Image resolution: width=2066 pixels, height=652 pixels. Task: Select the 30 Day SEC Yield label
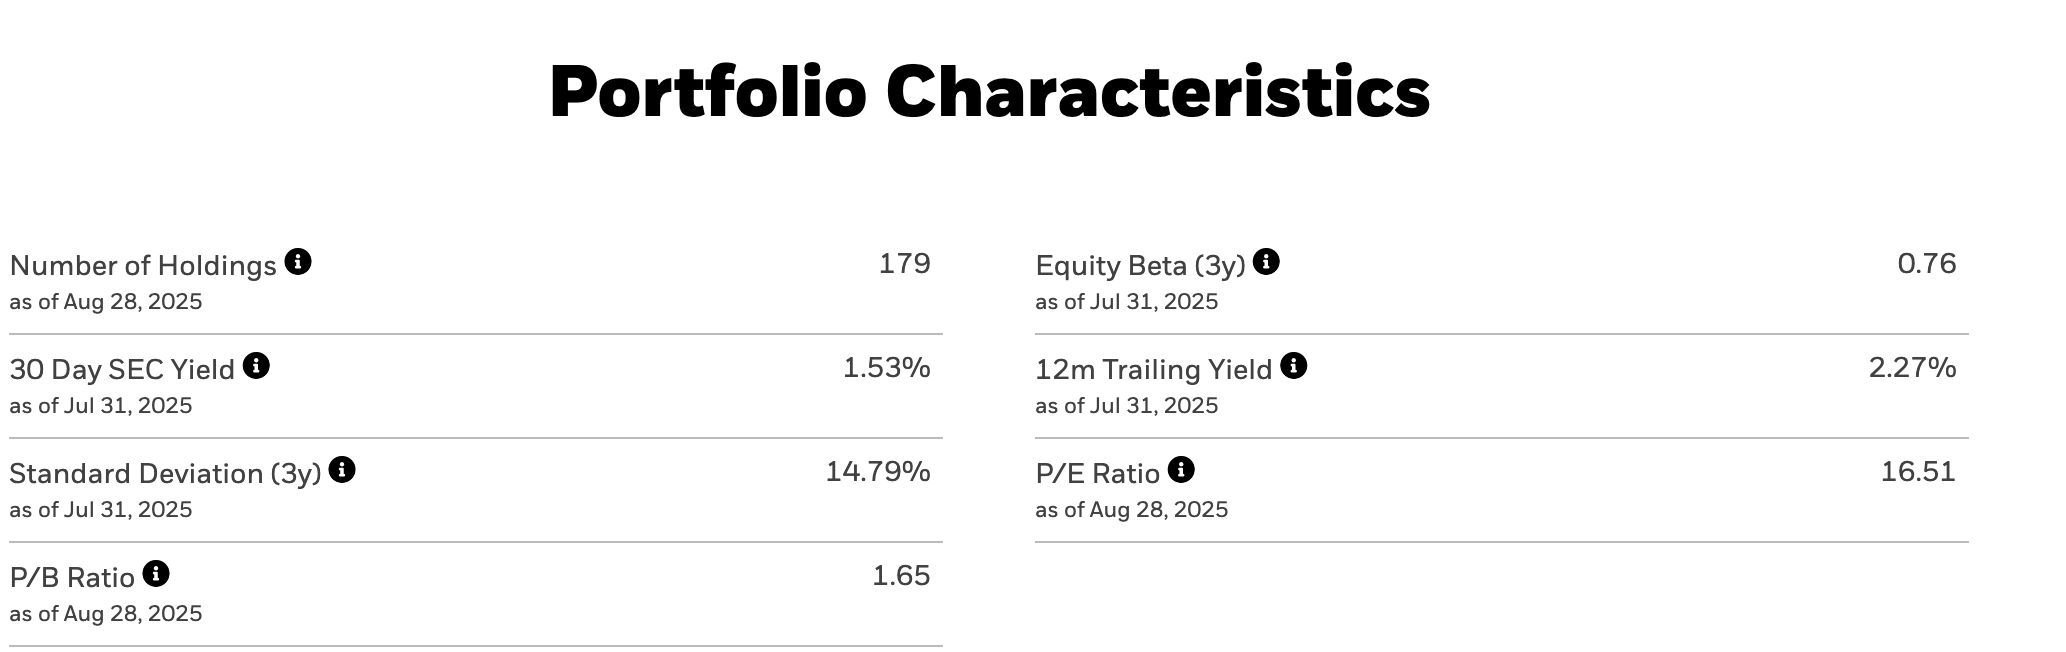(x=122, y=370)
